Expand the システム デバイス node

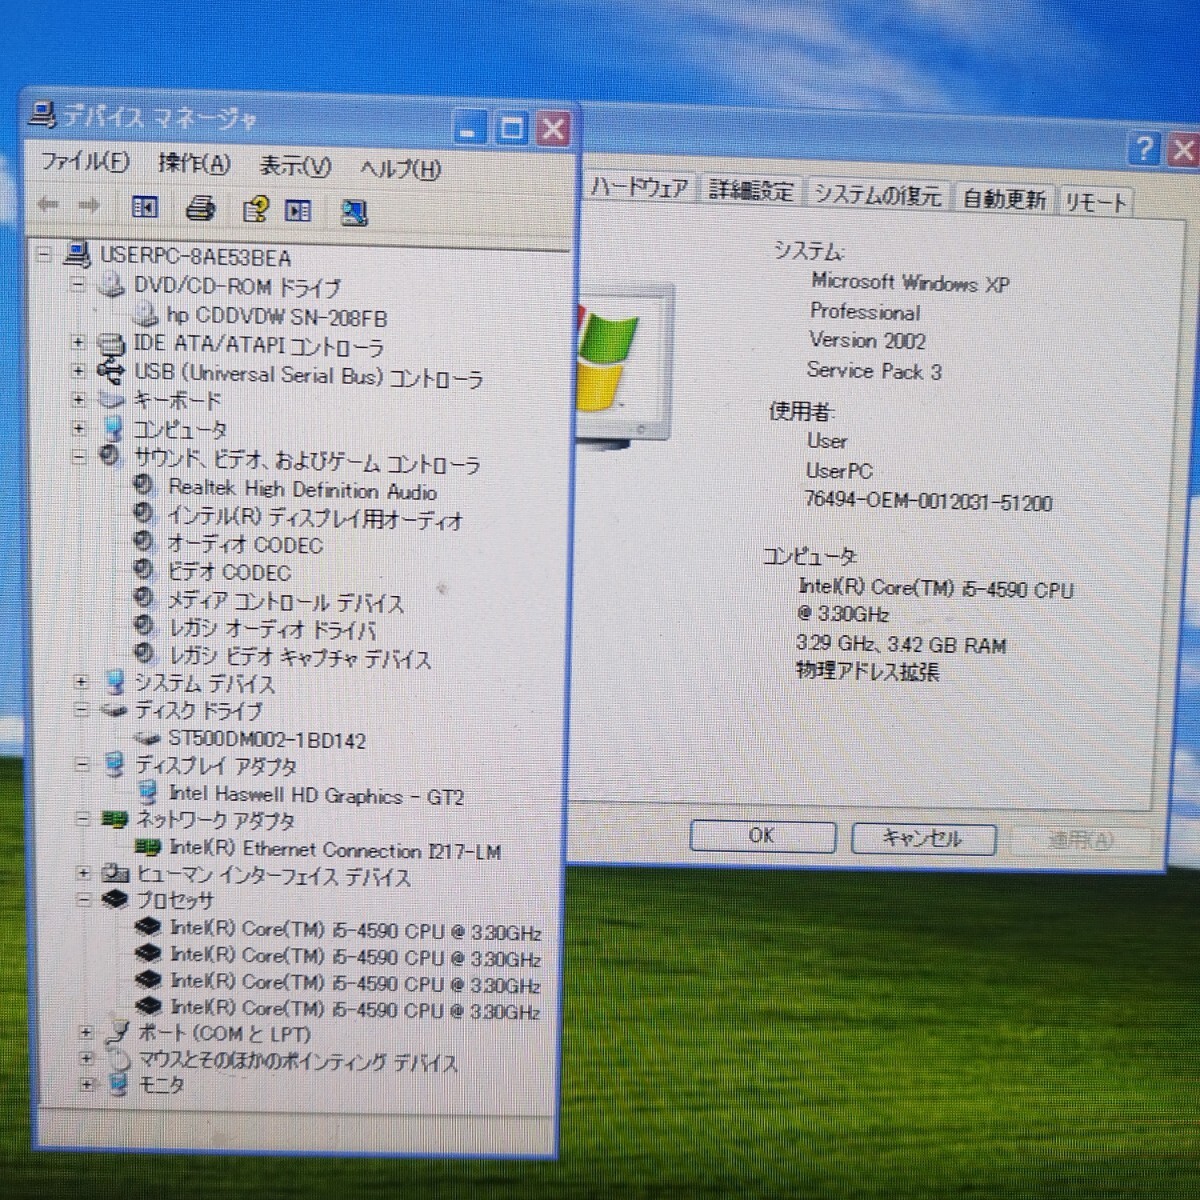pyautogui.click(x=81, y=682)
